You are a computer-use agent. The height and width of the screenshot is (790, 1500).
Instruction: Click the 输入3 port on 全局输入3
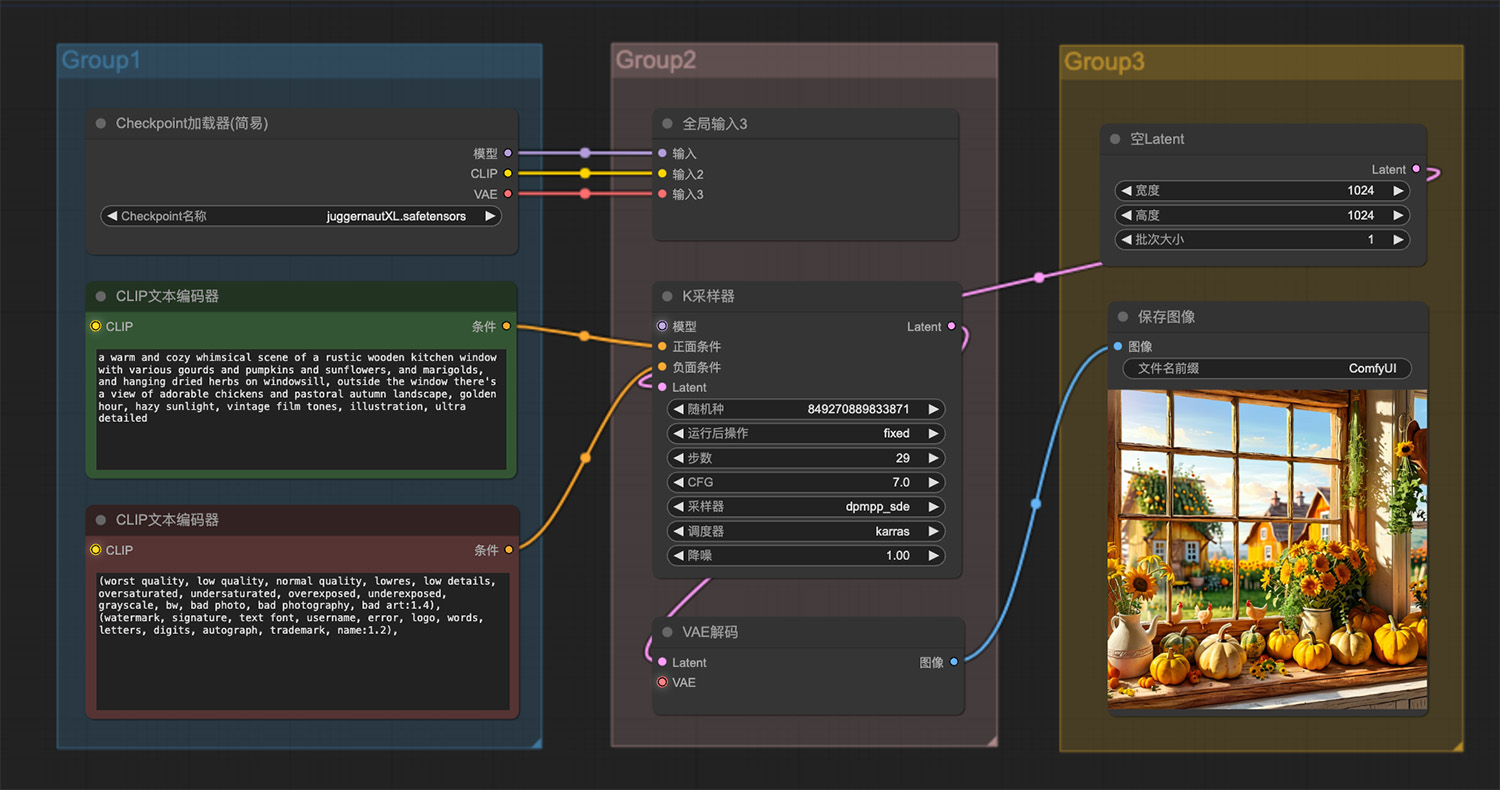(662, 194)
